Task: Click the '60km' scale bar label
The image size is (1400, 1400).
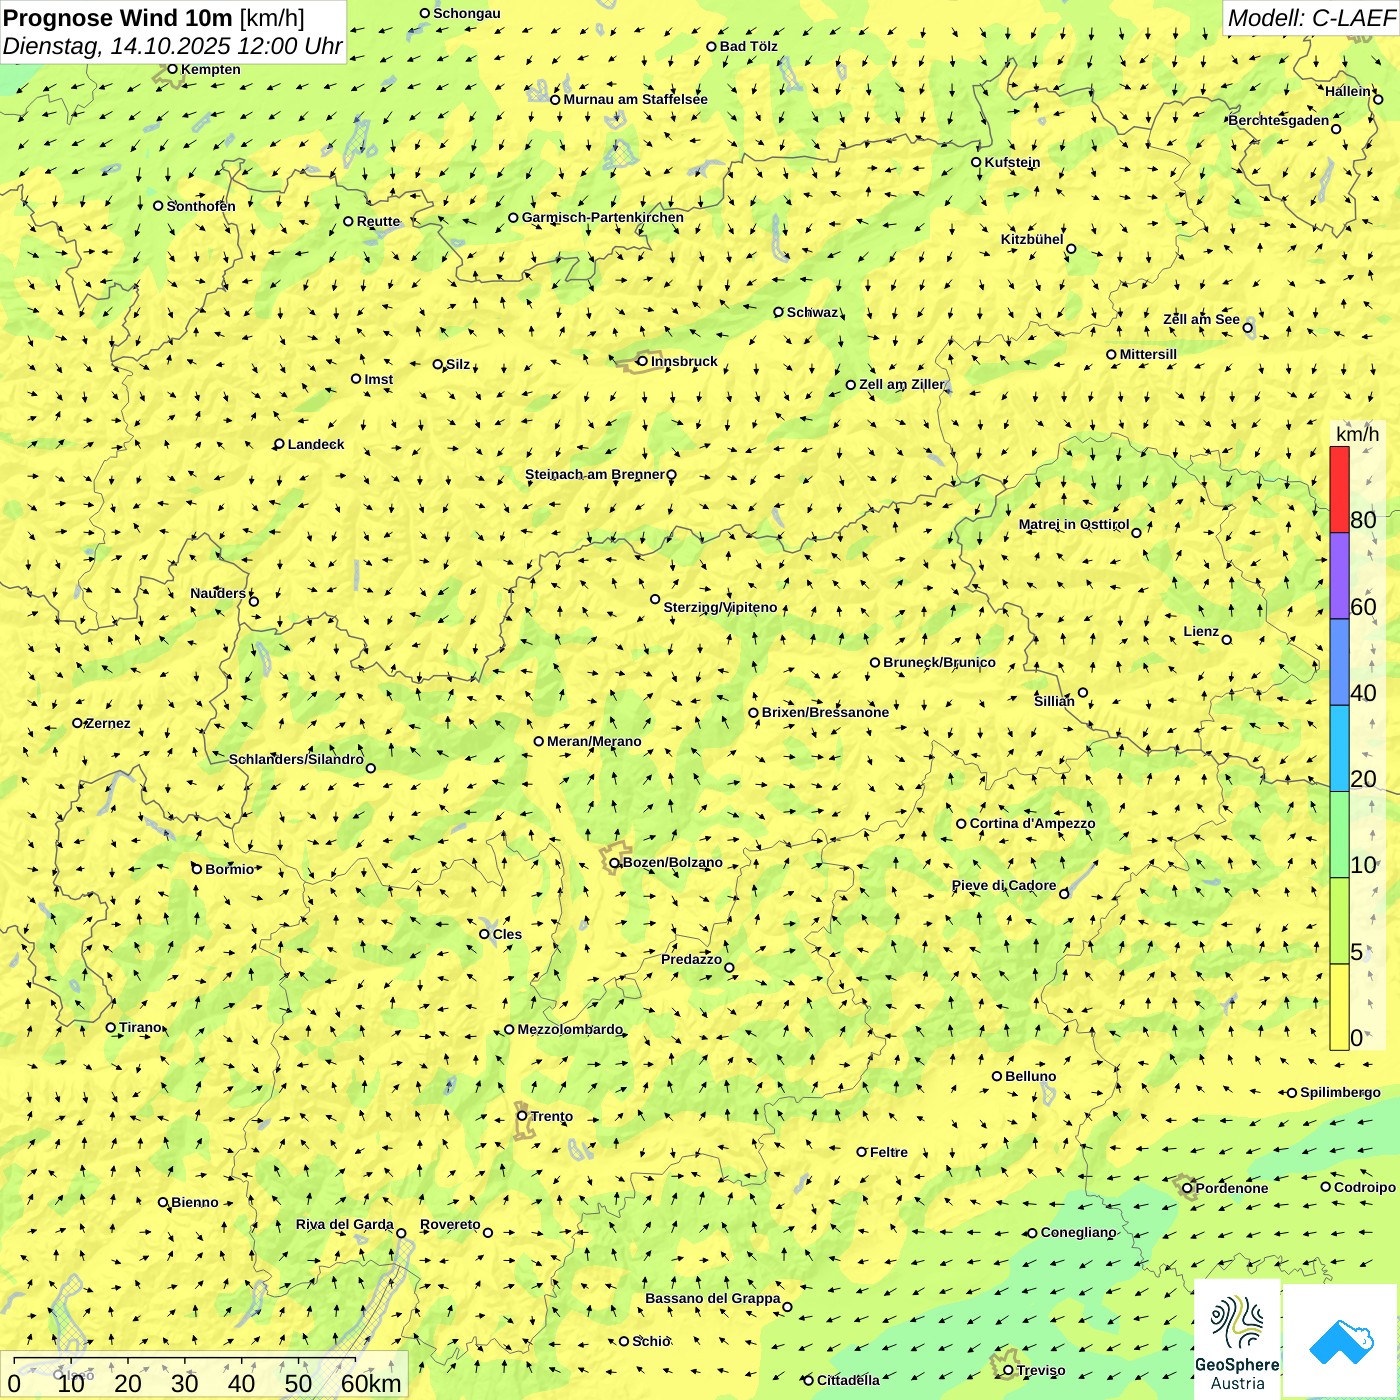Action: [x=371, y=1383]
